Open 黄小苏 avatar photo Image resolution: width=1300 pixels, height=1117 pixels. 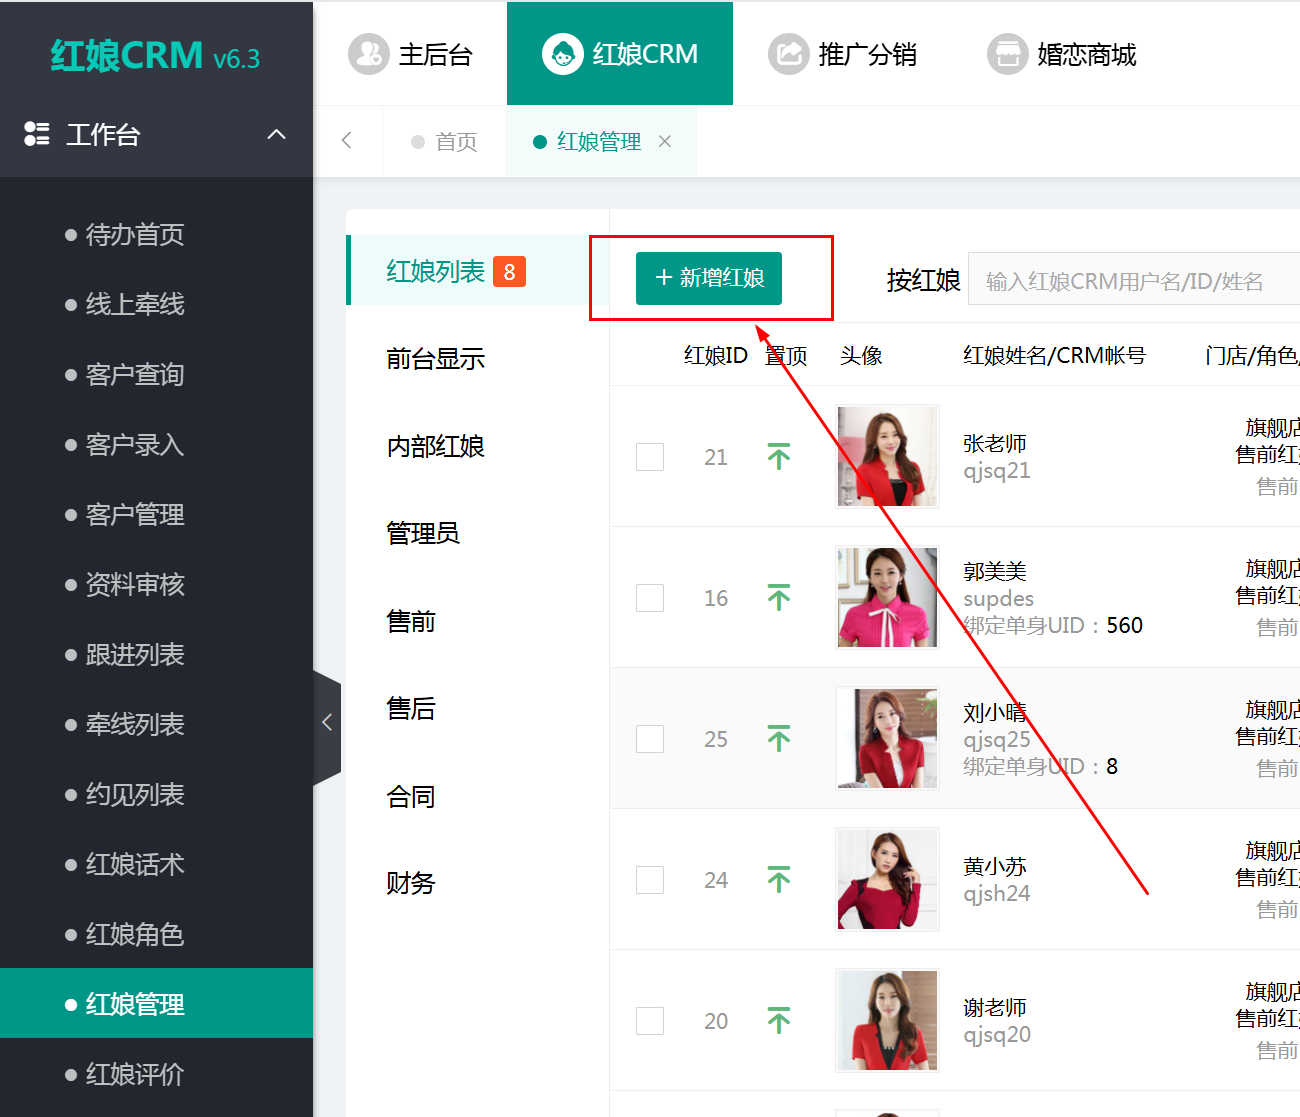pyautogui.click(x=887, y=879)
